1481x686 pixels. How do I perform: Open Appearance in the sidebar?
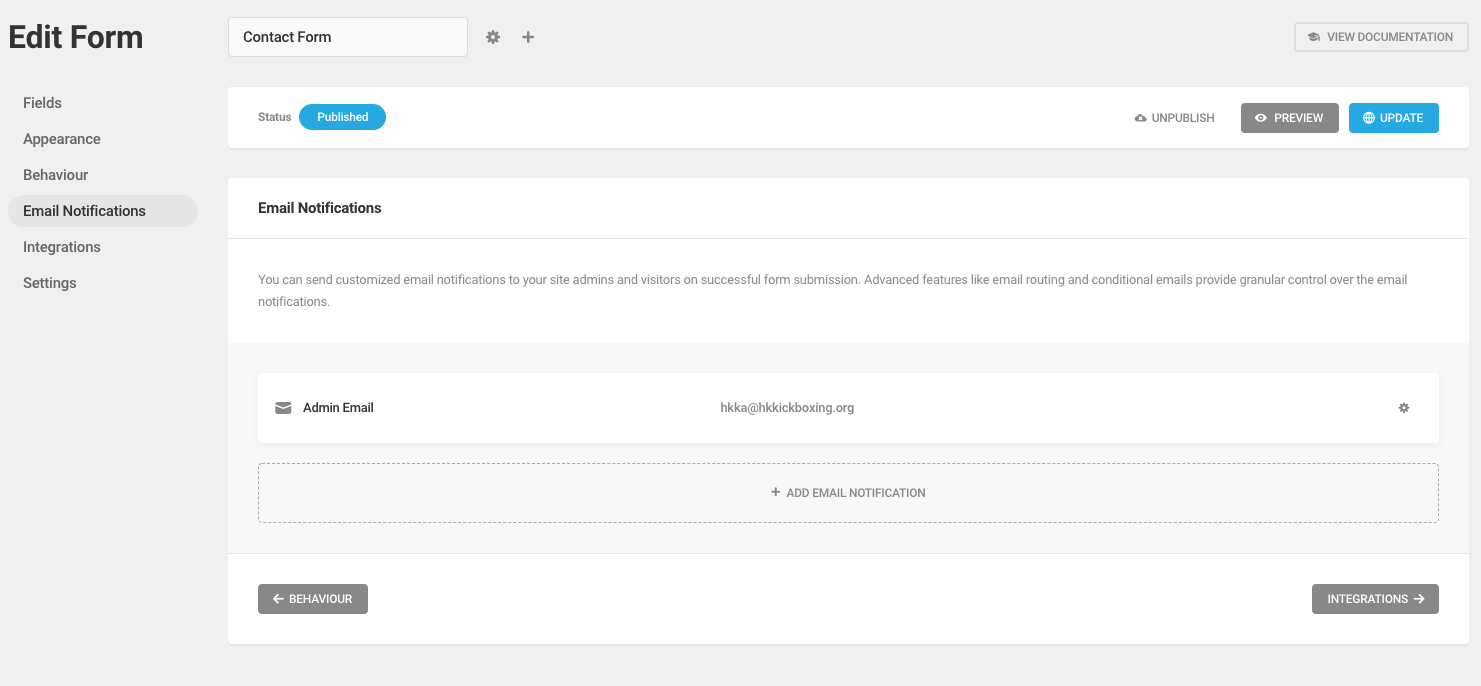(62, 139)
